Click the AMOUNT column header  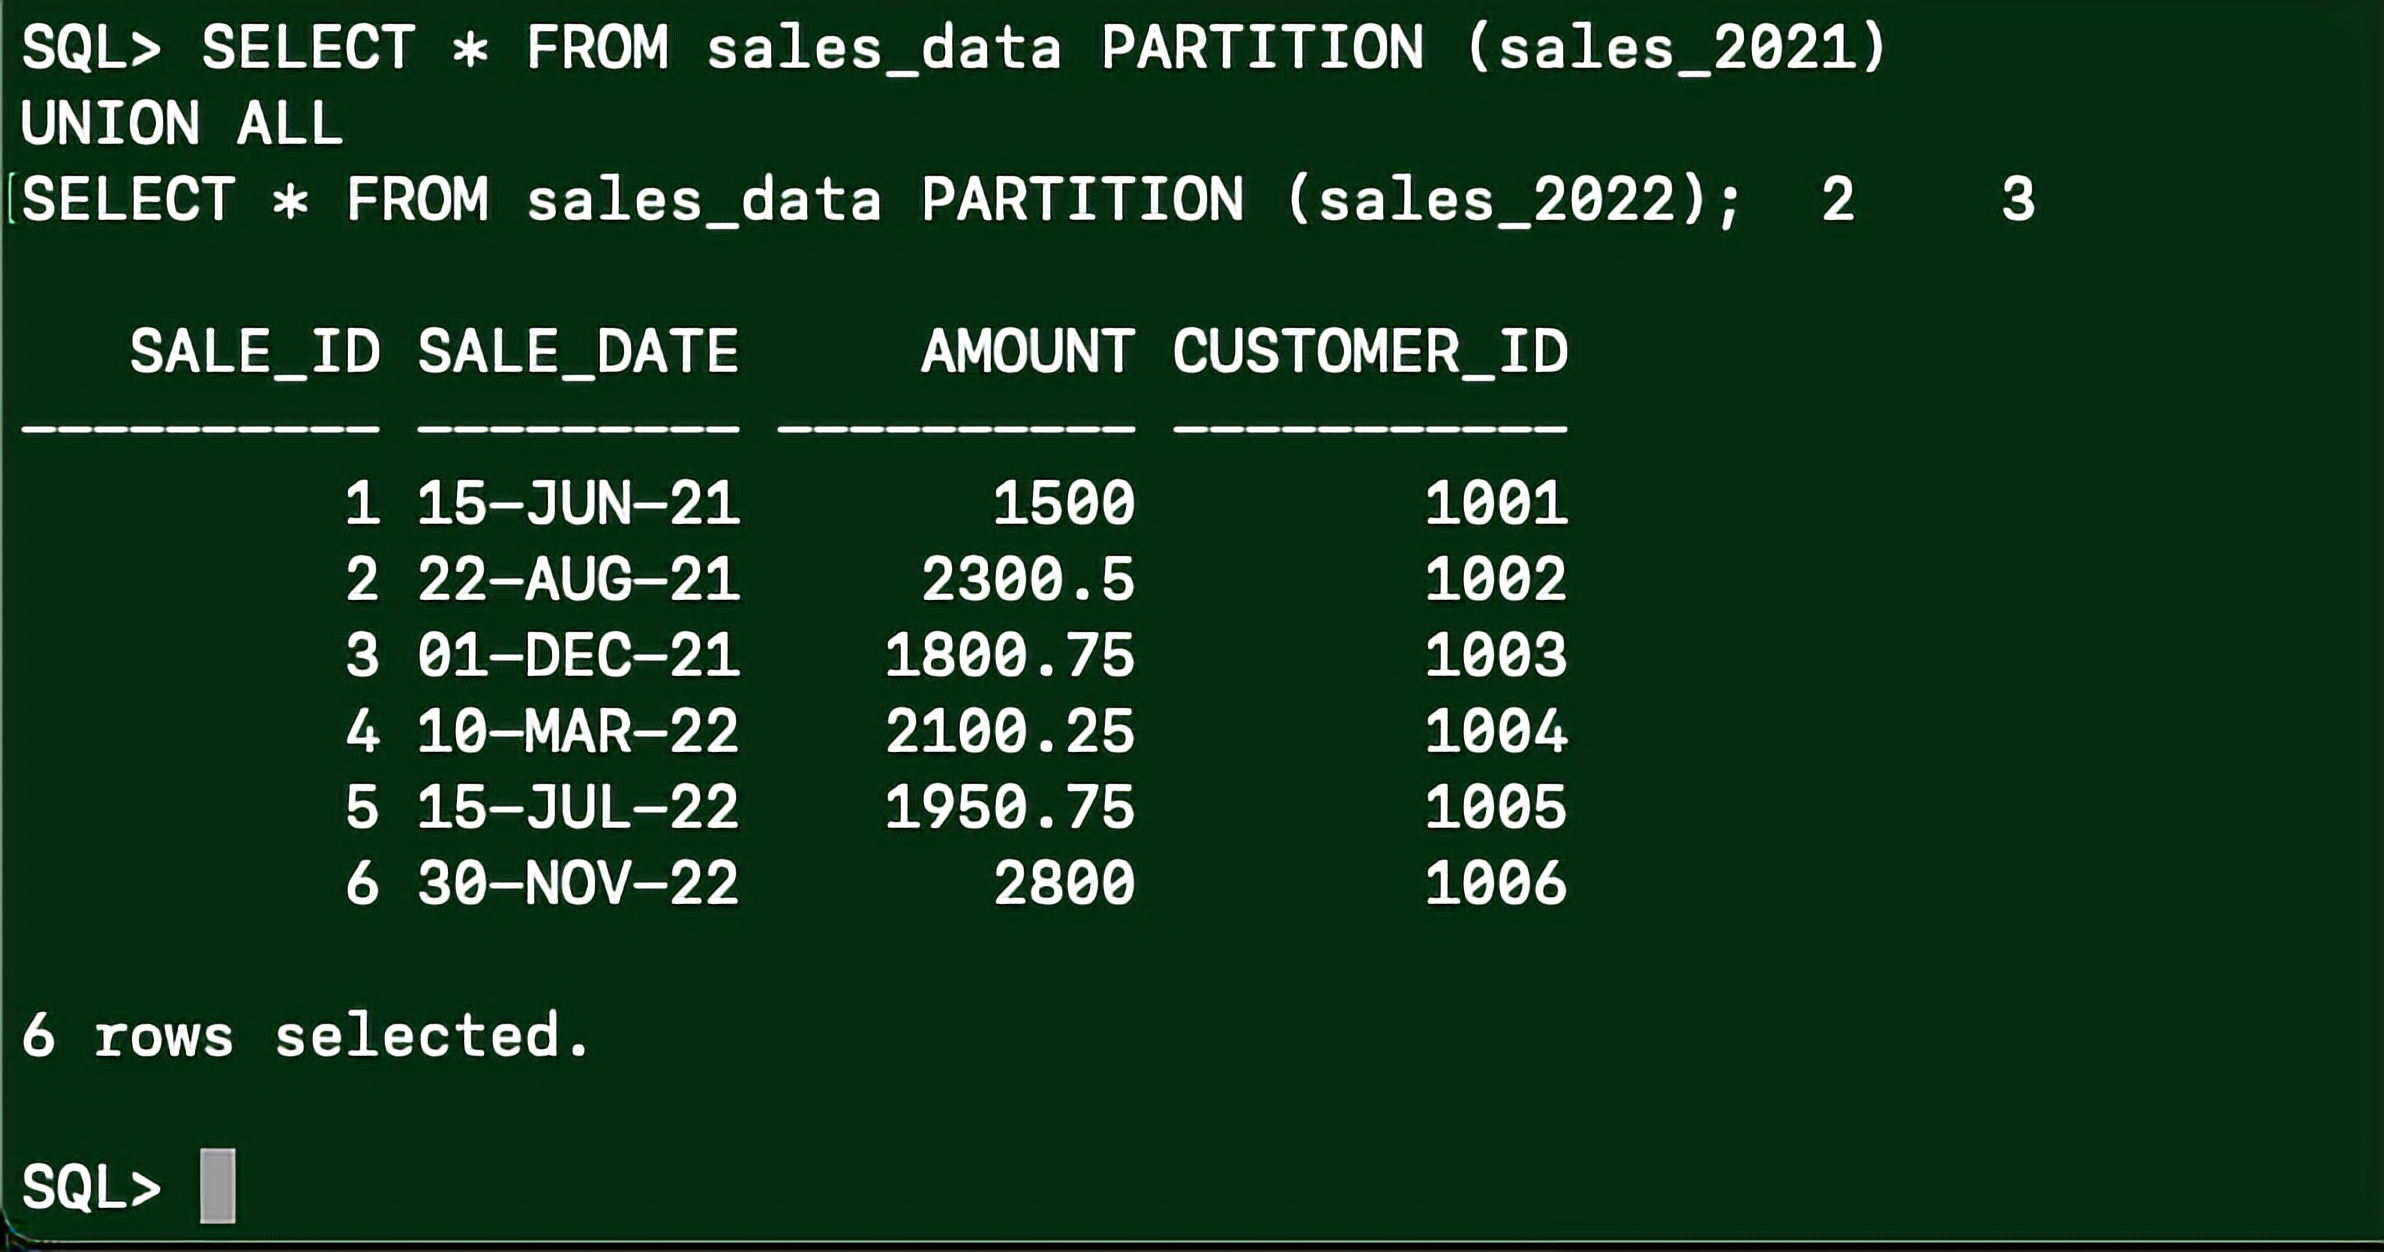(1028, 352)
